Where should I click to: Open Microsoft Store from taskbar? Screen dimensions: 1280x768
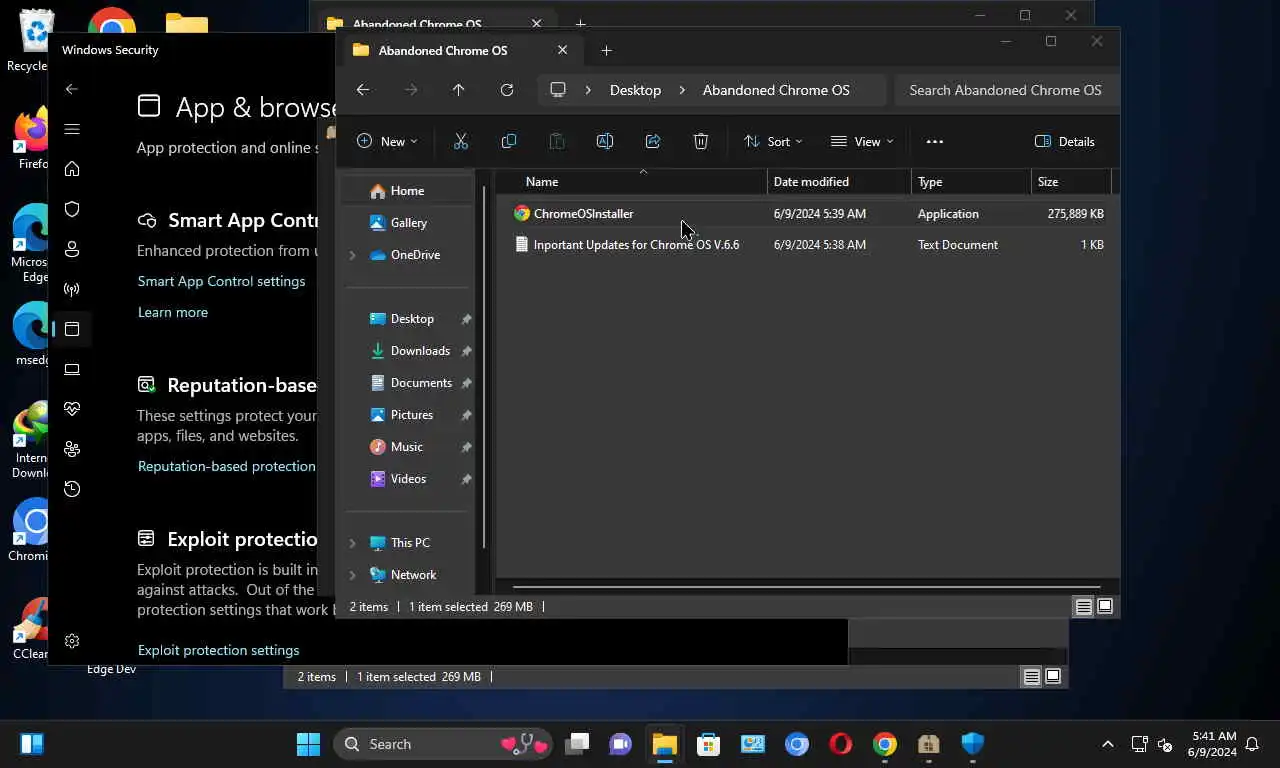(709, 744)
